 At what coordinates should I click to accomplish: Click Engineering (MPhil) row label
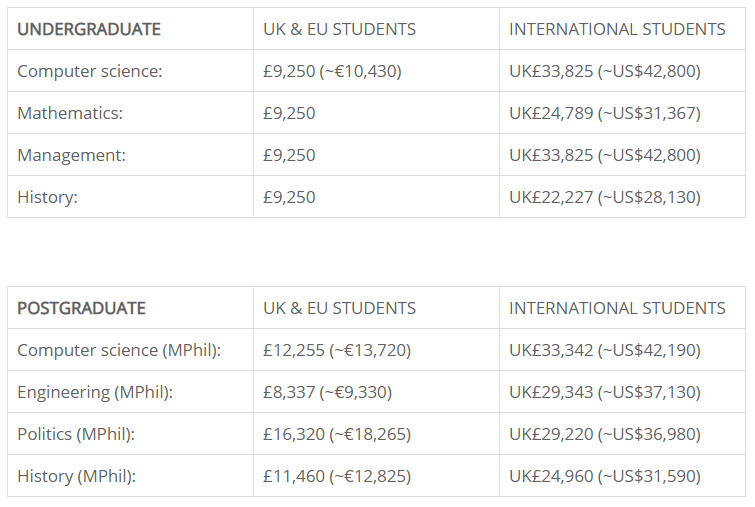coord(95,392)
